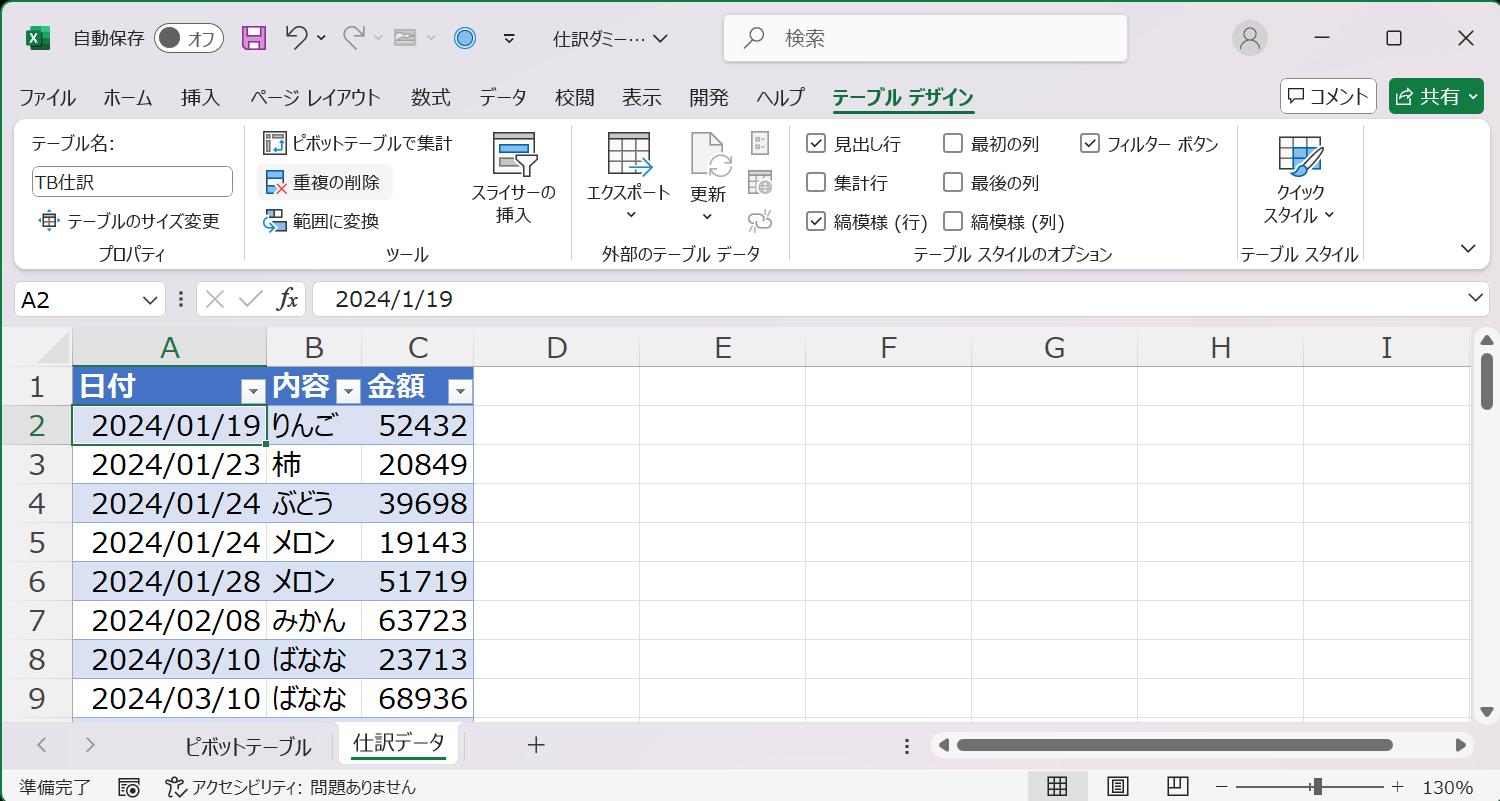Disable the 縞模様 (行) checkbox
The image size is (1500, 801).
pyautogui.click(x=816, y=221)
